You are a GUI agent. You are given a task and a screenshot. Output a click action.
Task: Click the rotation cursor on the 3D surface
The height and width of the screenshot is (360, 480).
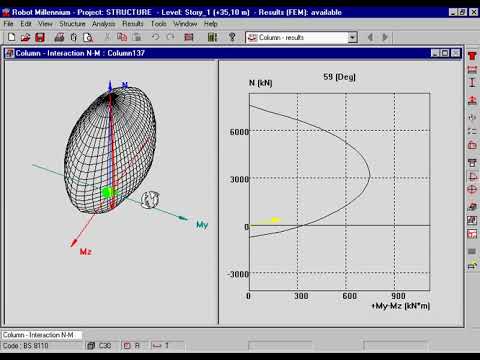(150, 199)
